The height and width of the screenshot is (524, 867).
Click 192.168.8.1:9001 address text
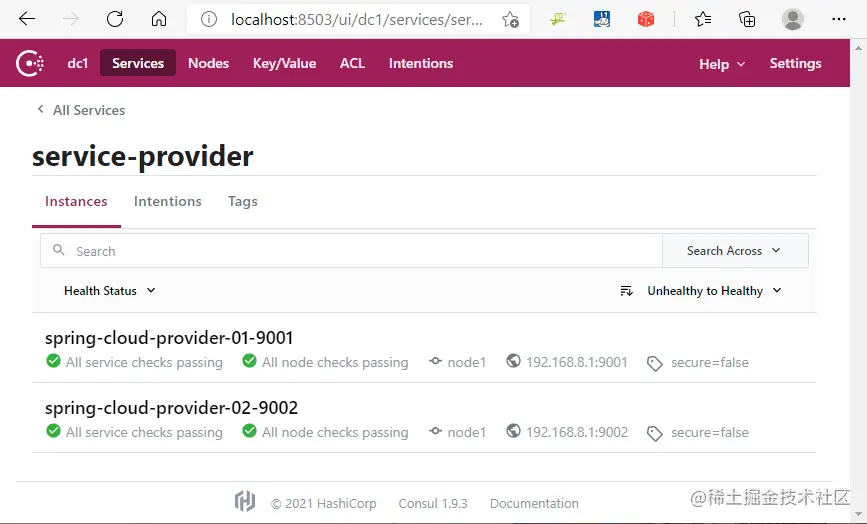click(x=577, y=363)
